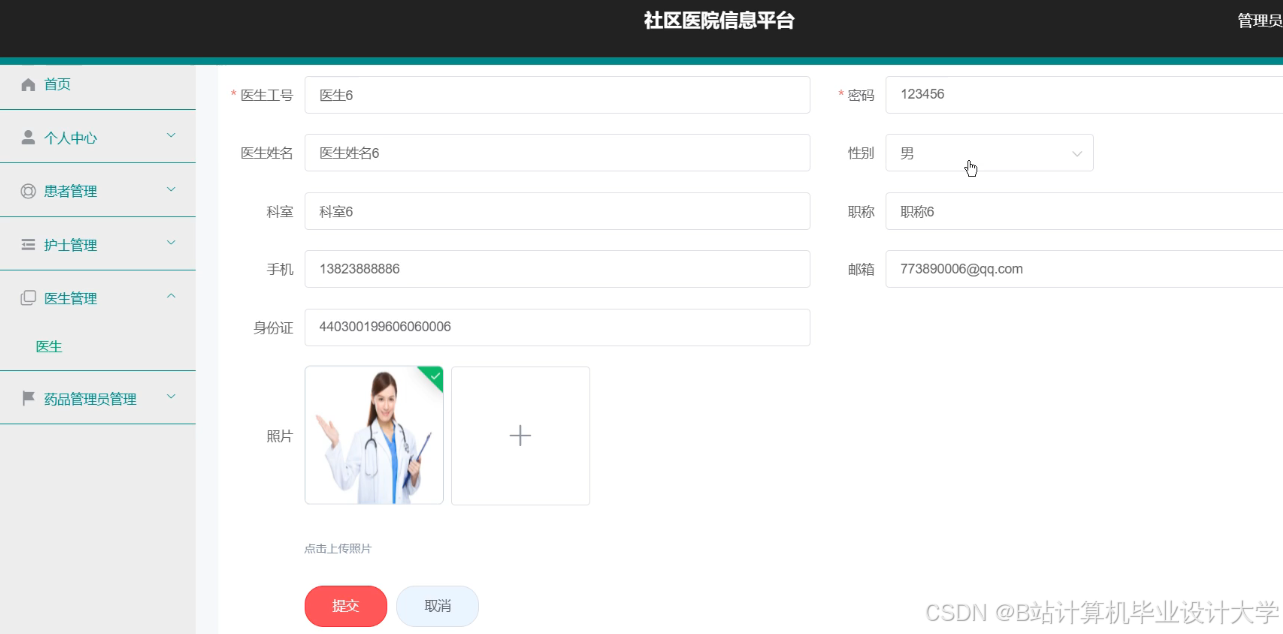
Task: Open 个人中心 menu item
Action: 98,138
